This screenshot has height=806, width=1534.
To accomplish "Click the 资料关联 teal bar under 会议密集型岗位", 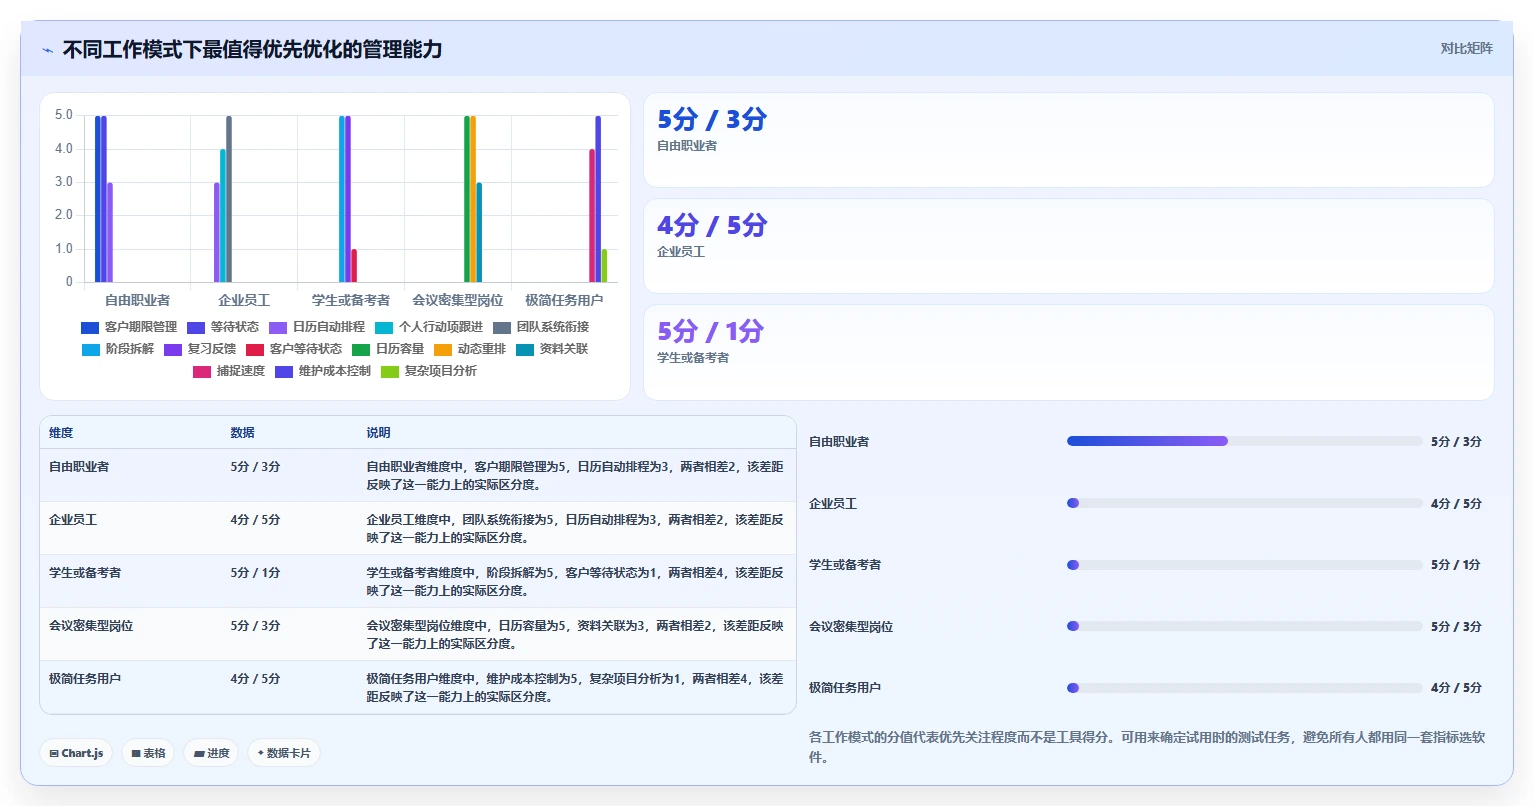I will tap(479, 232).
